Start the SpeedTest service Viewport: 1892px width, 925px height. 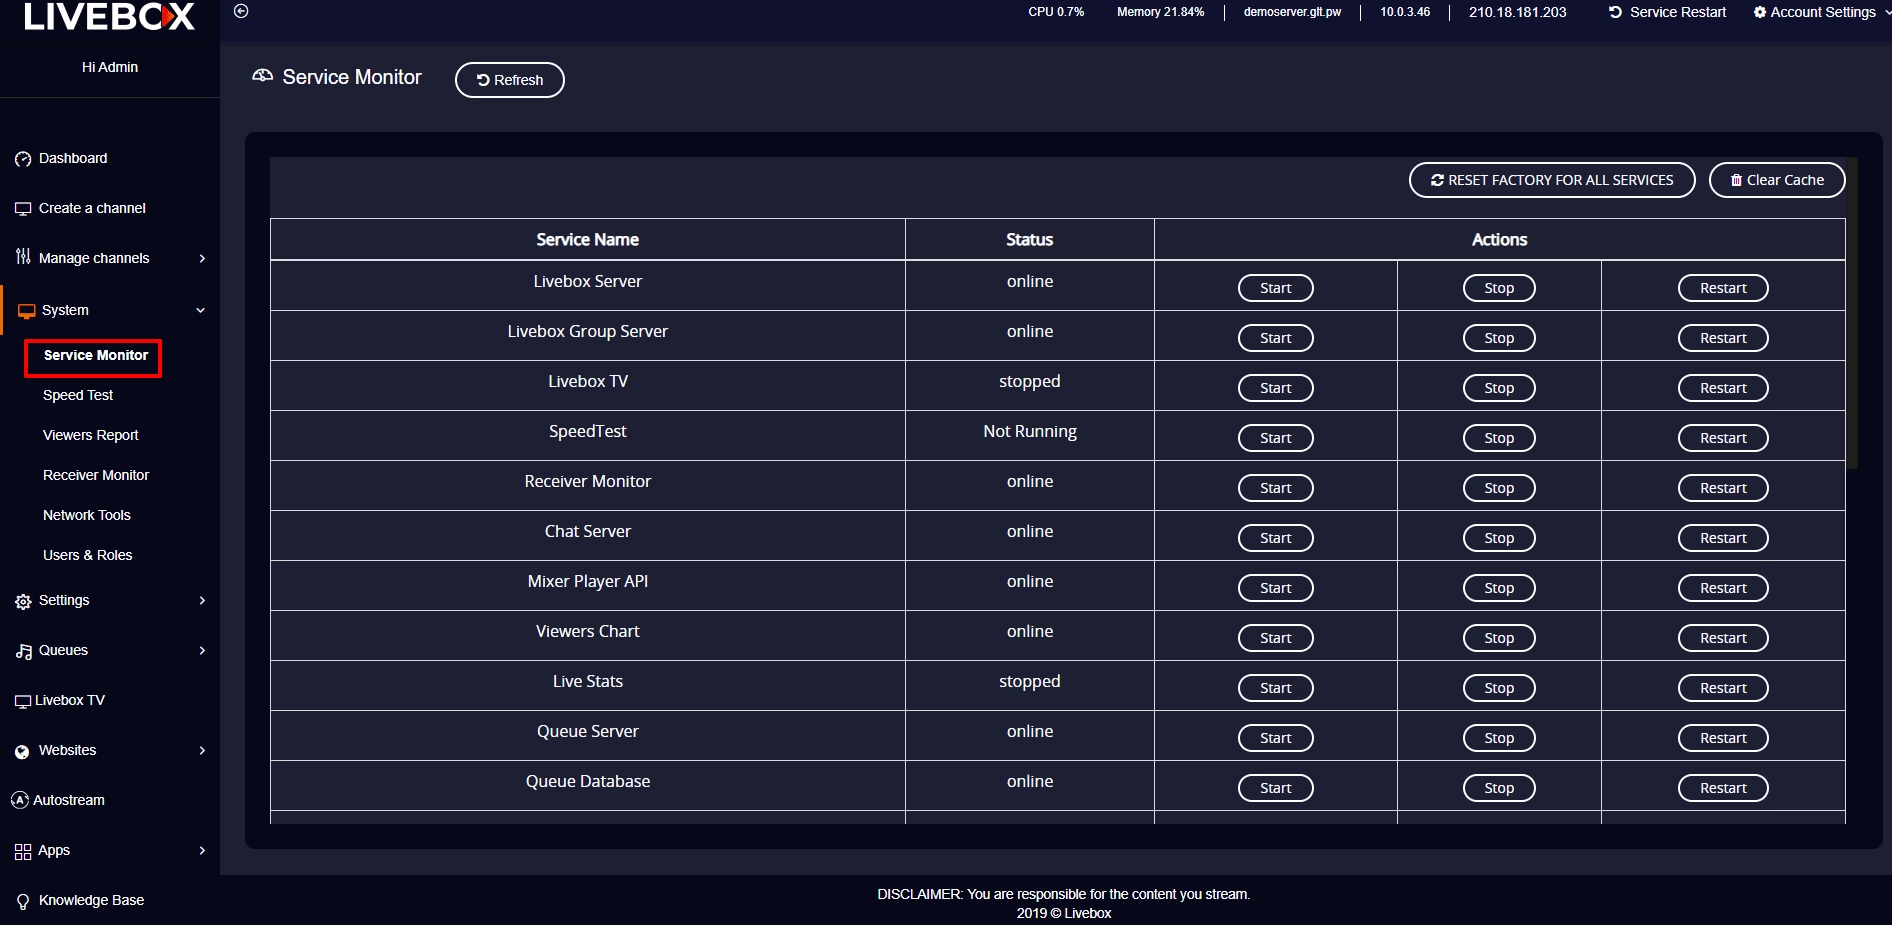(x=1276, y=438)
